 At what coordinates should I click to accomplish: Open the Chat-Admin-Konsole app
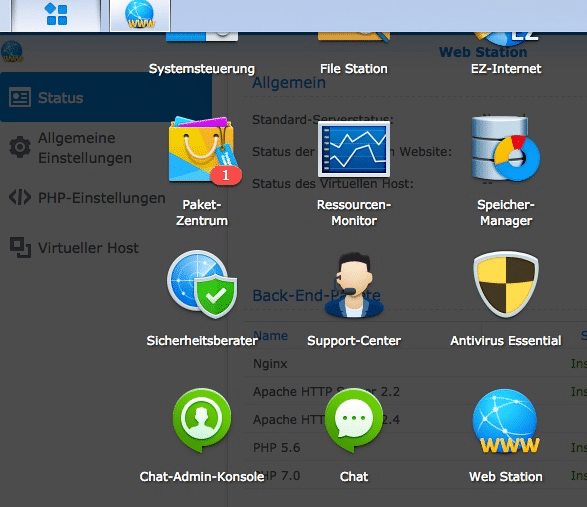point(202,420)
